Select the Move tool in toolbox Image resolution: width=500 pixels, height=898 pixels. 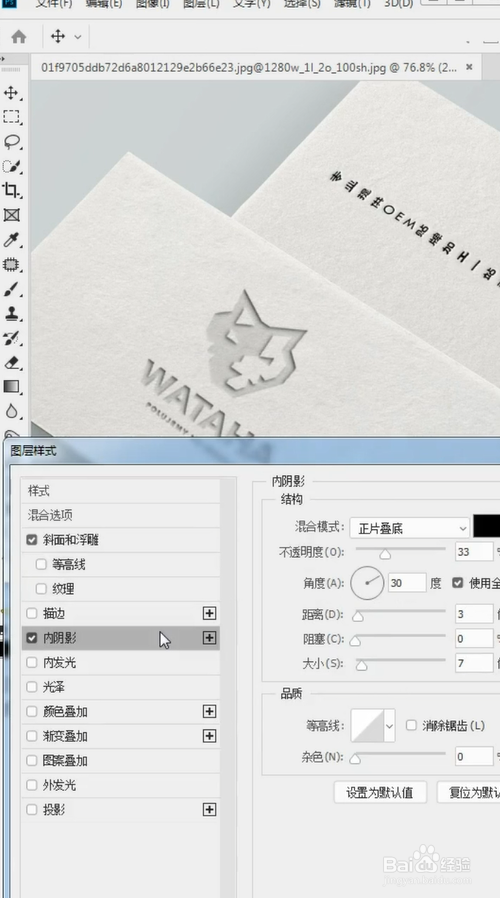pos(11,93)
